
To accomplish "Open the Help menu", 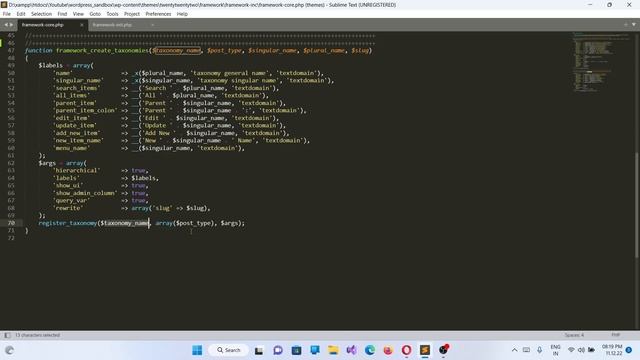I will pos(182,14).
